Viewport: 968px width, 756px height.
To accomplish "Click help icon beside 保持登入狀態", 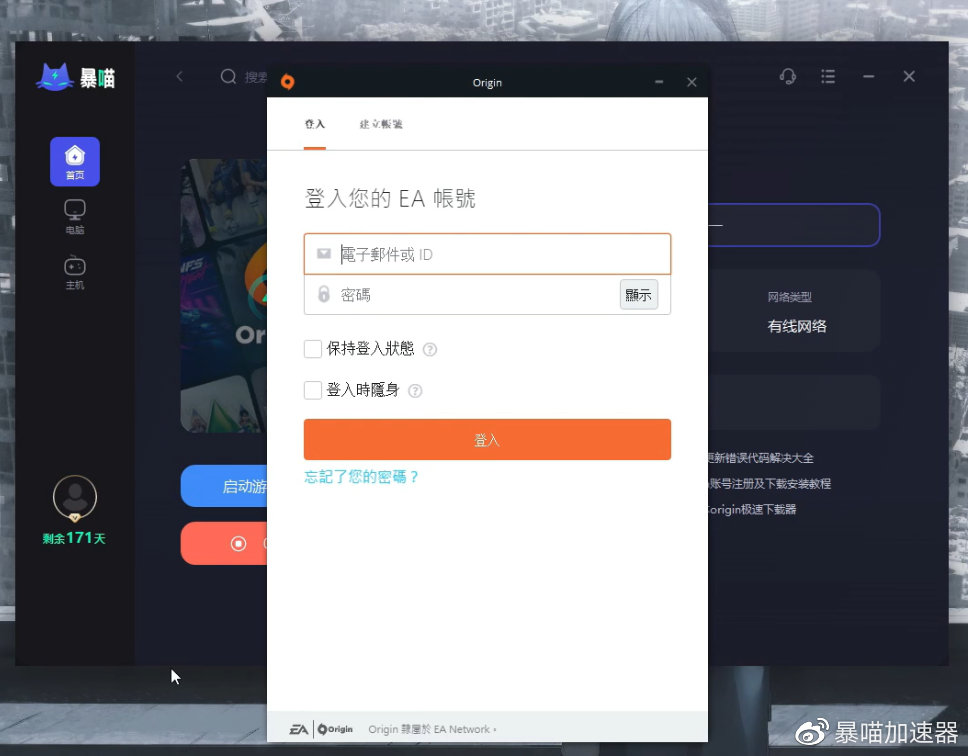I will tap(430, 349).
